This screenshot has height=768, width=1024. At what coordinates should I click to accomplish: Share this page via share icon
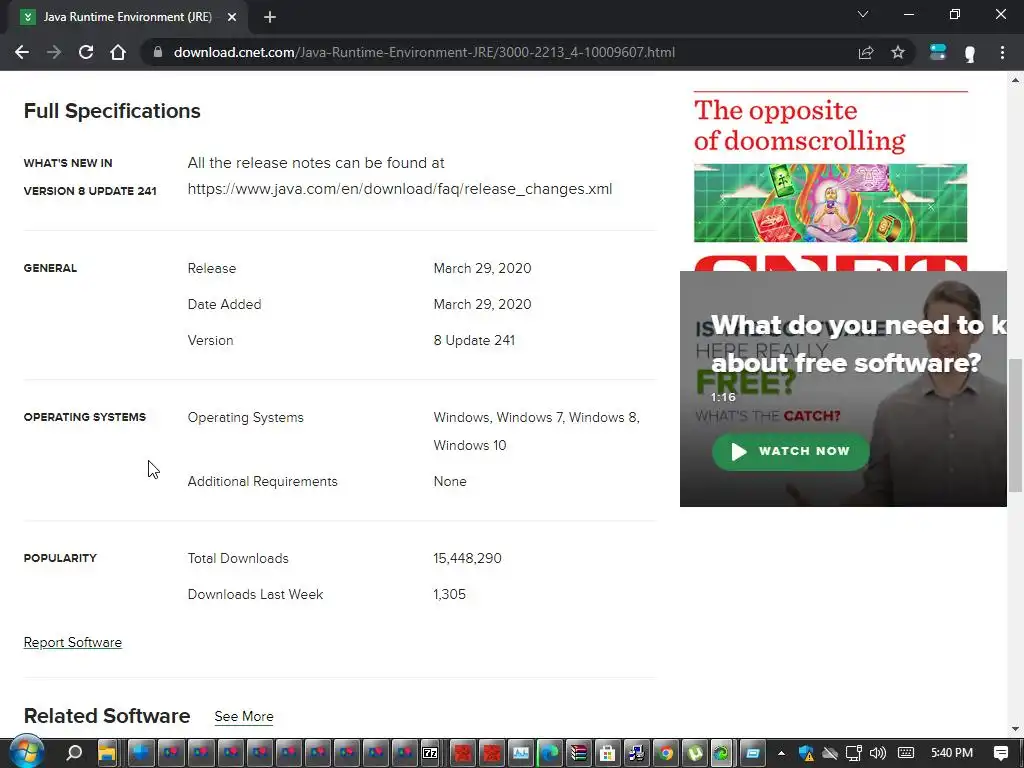(866, 52)
